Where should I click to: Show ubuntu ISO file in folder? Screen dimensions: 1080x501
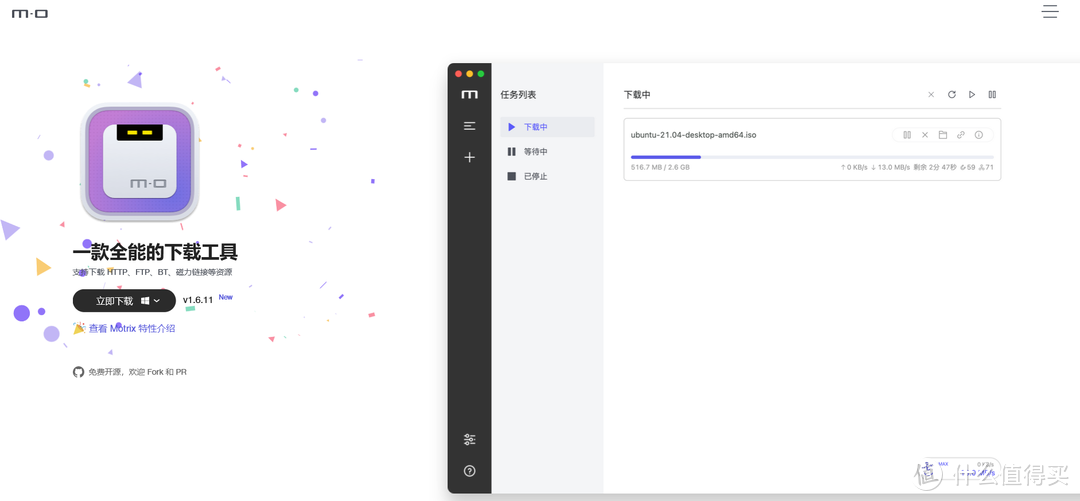[943, 135]
